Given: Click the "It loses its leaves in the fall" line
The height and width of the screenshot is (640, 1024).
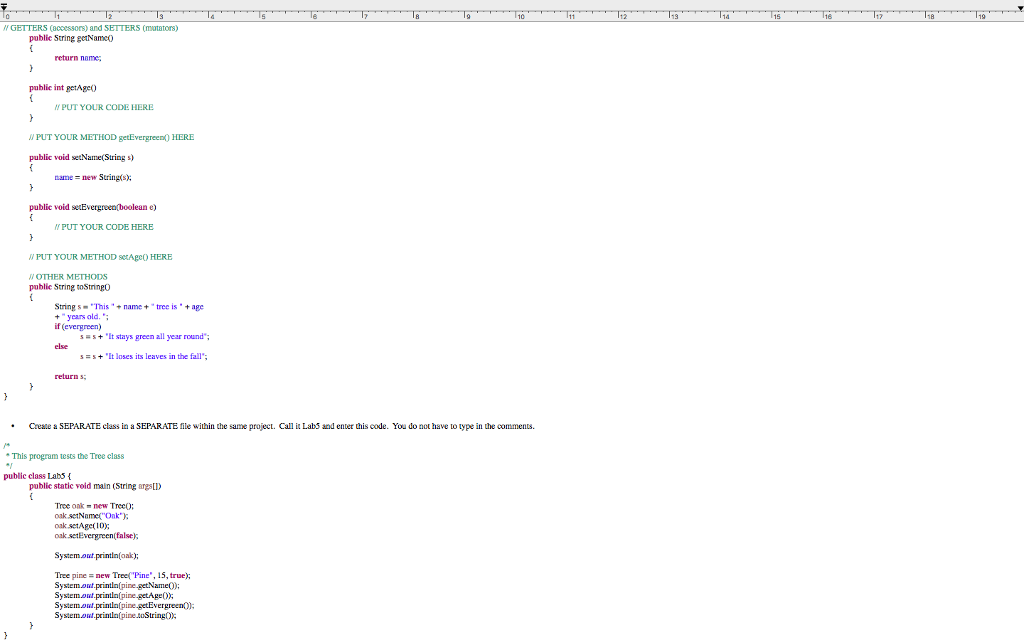Looking at the screenshot, I should (x=144, y=357).
